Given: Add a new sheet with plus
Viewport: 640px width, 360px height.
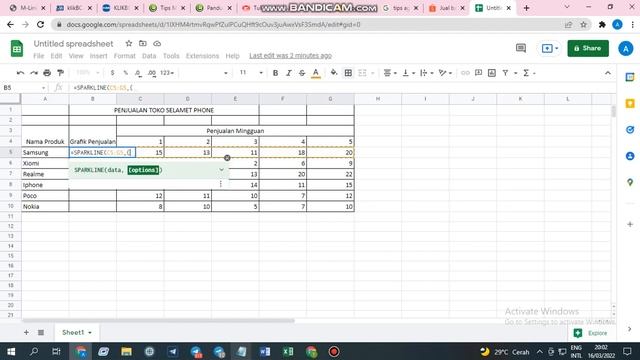Looking at the screenshot, I should coord(26,333).
